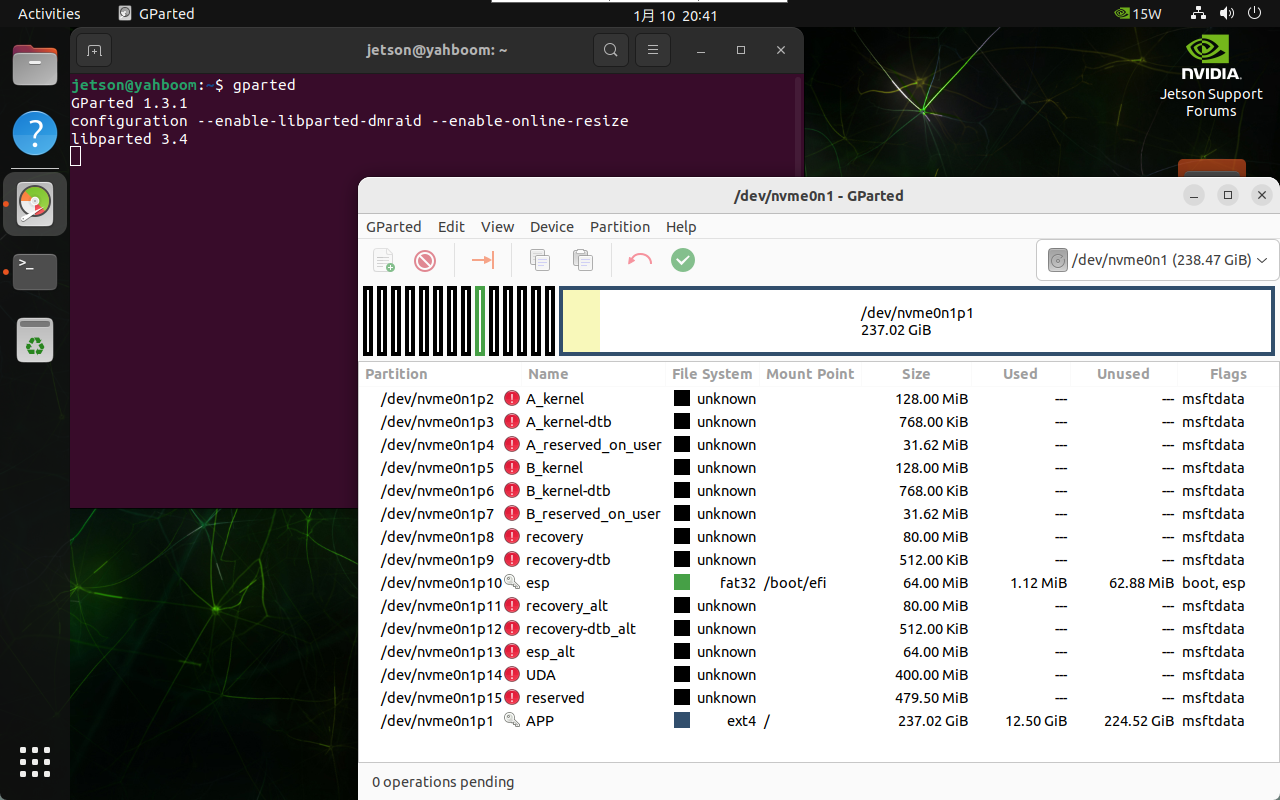Open the terminal hamburger menu

click(x=653, y=50)
